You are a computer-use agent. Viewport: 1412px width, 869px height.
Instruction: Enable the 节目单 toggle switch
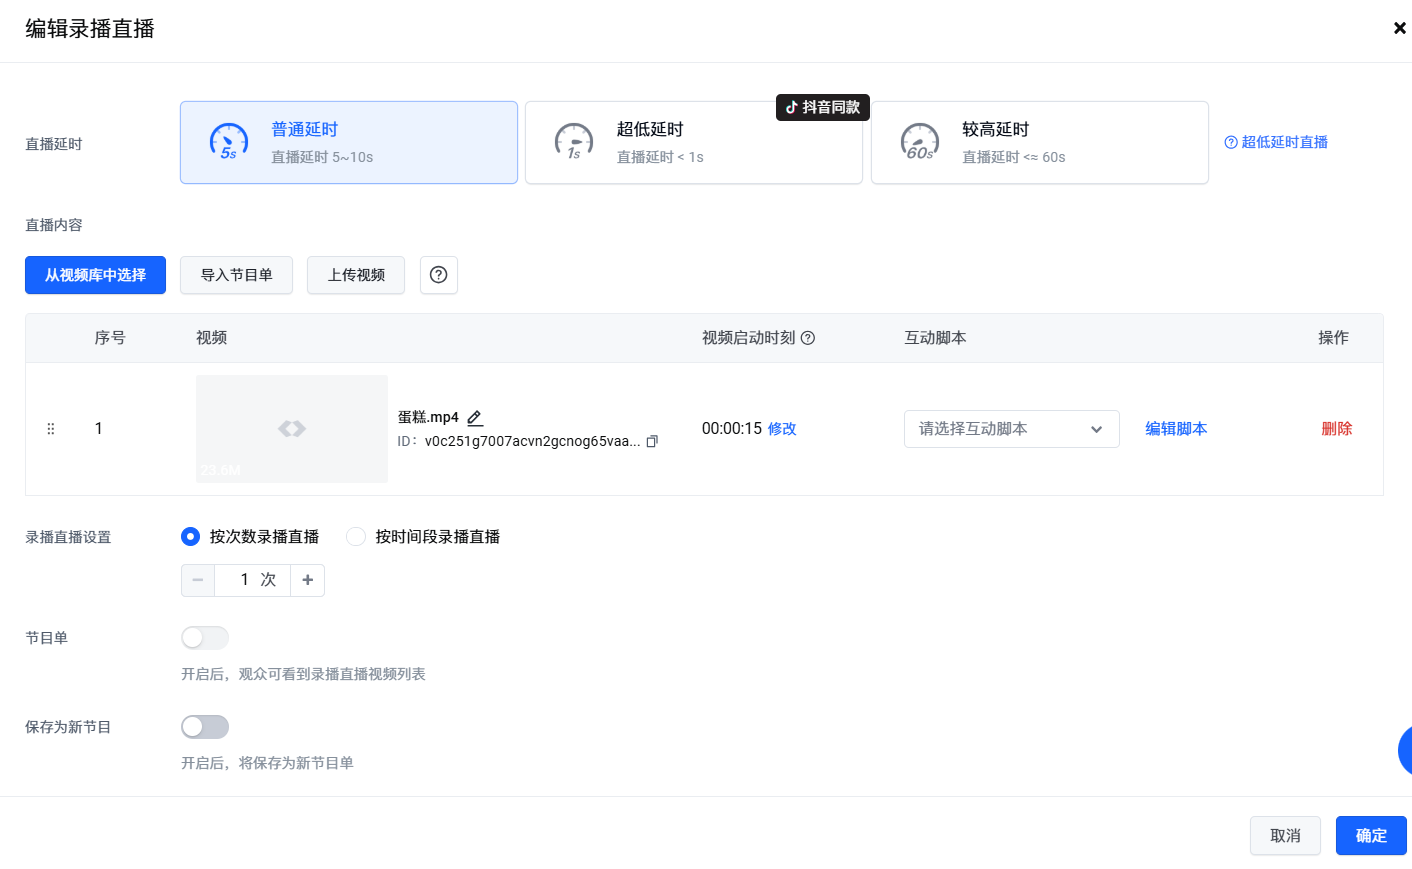click(x=205, y=638)
